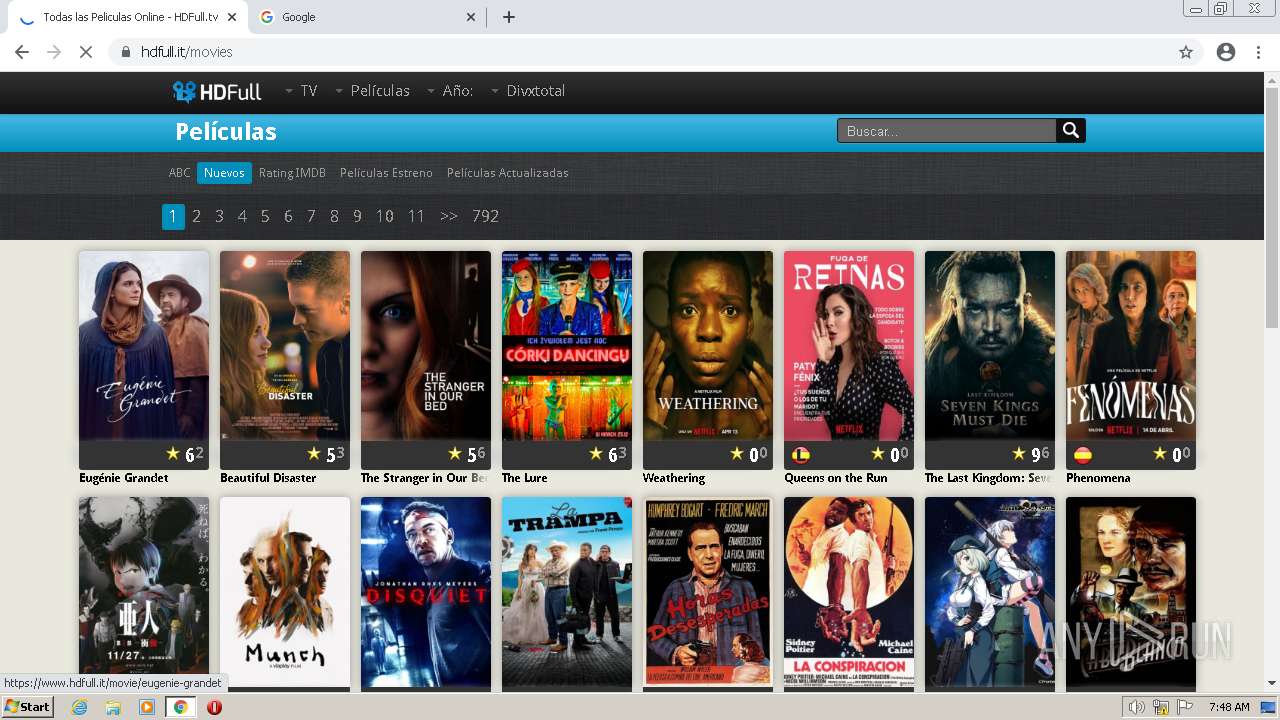The image size is (1280, 720).
Task: Click the volume speaker tray icon
Action: [1136, 707]
